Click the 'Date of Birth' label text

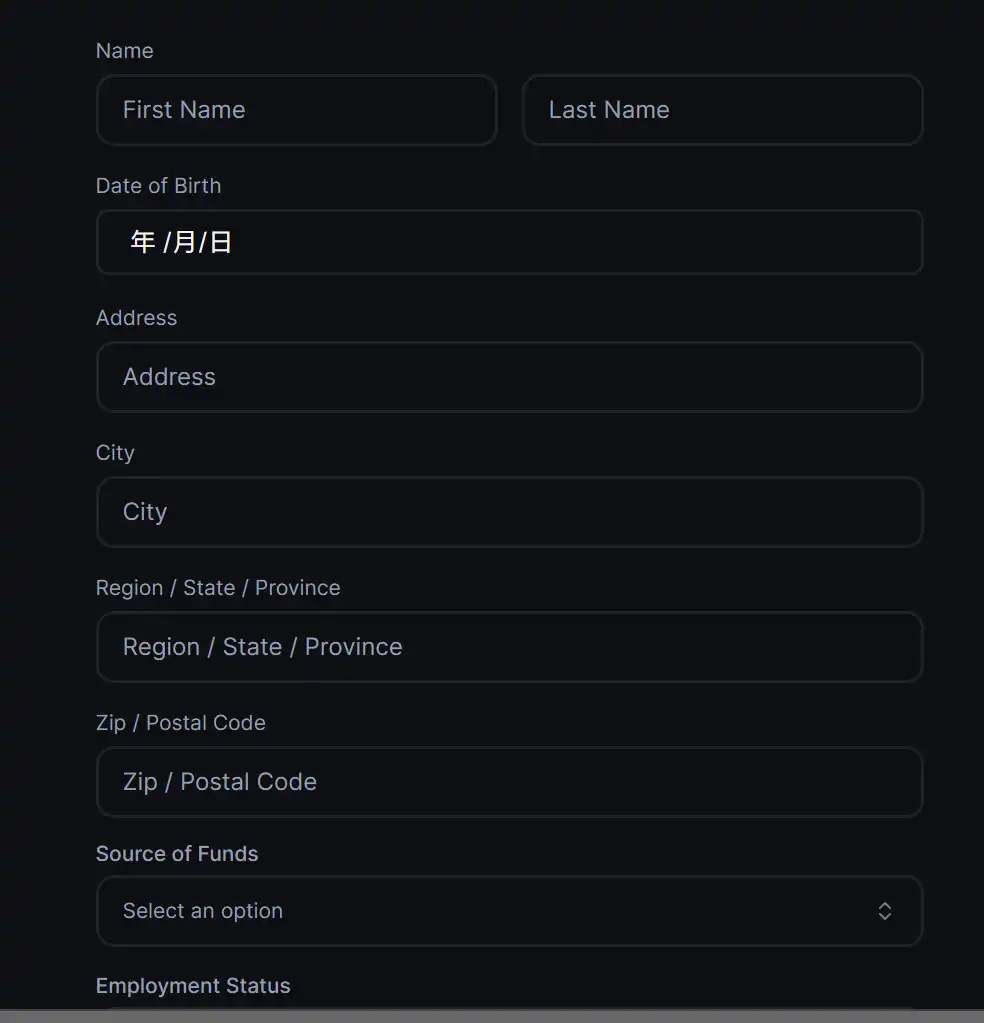click(158, 186)
